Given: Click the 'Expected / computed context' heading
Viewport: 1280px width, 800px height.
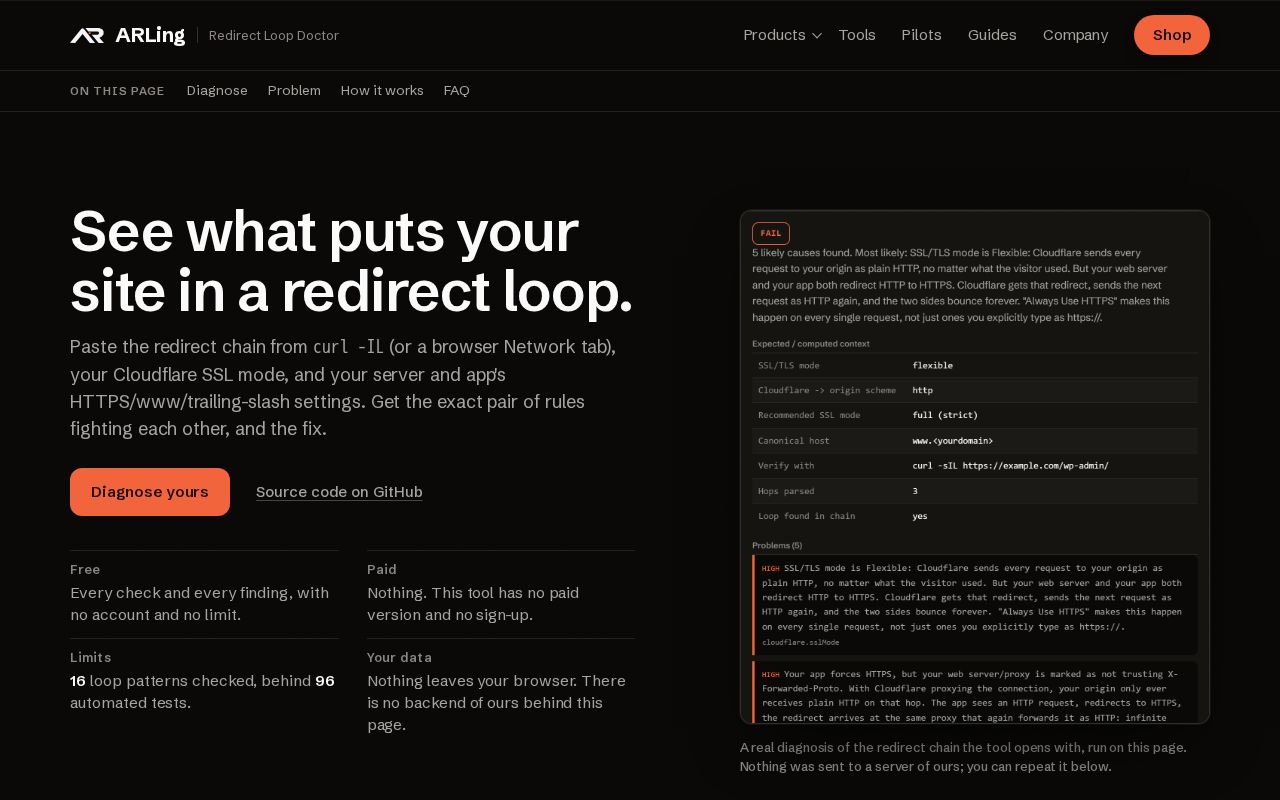Looking at the screenshot, I should coord(811,343).
